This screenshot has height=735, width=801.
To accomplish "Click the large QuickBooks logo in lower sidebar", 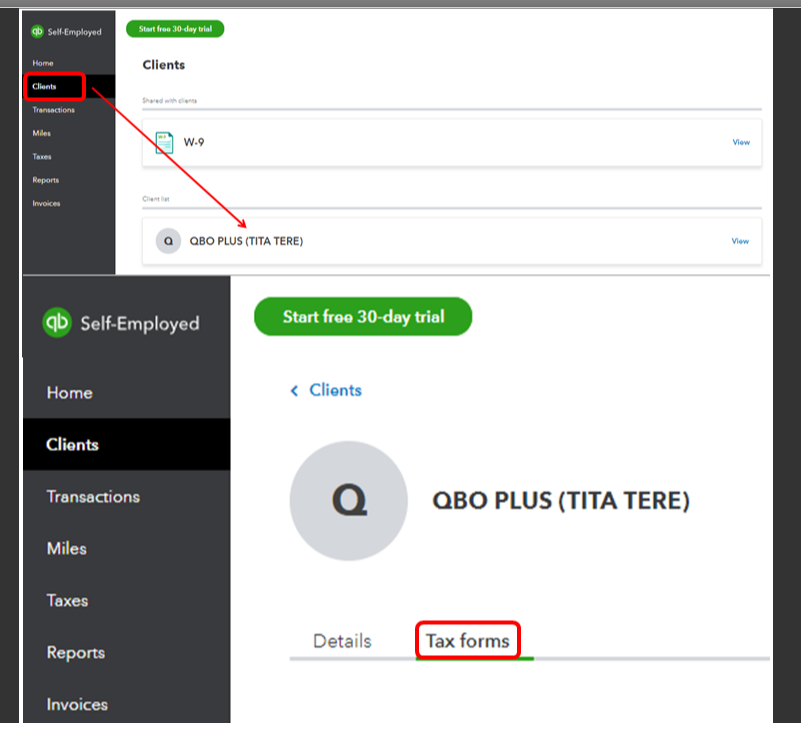I will 57,322.
